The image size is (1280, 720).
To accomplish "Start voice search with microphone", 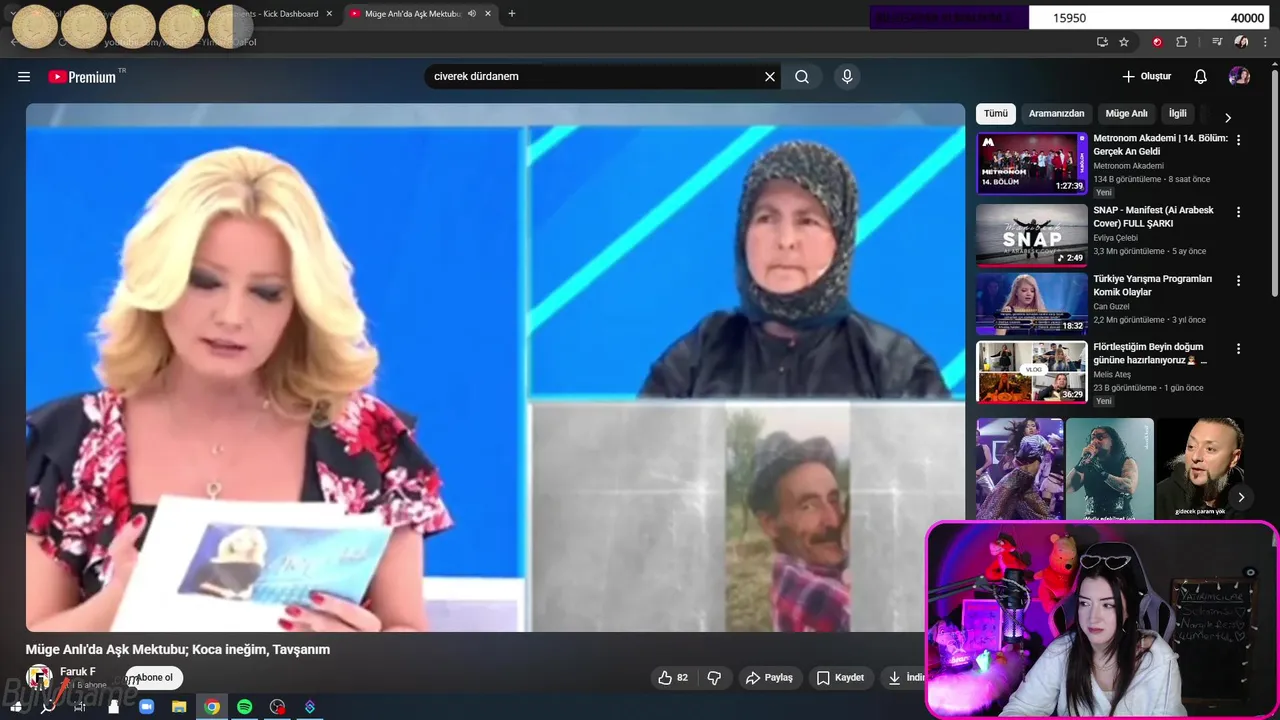I will pyautogui.click(x=847, y=77).
